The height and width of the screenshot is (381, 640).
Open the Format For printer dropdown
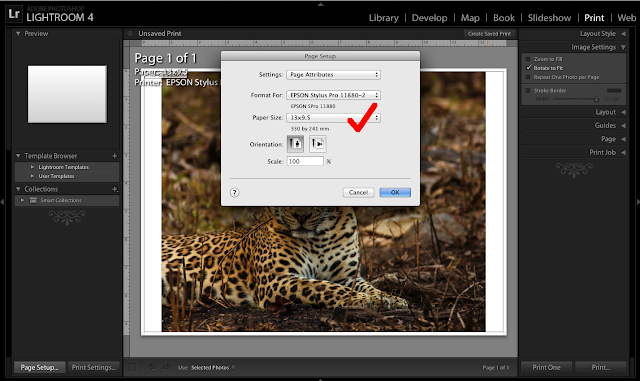coord(333,95)
